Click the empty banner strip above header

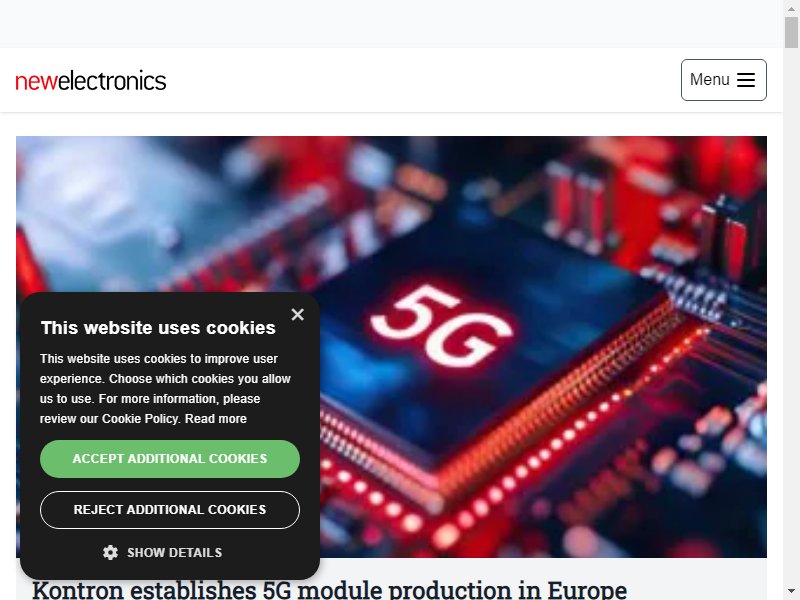click(x=391, y=23)
